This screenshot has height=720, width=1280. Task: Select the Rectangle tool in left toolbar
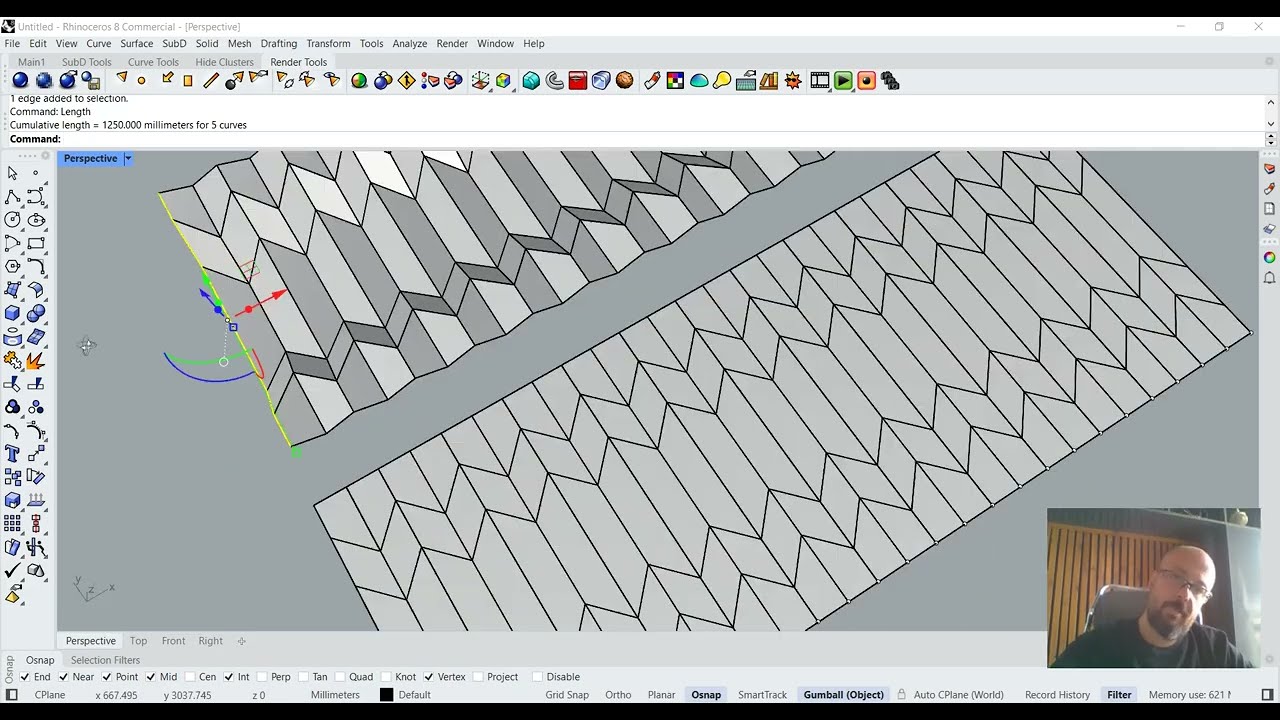(36, 243)
